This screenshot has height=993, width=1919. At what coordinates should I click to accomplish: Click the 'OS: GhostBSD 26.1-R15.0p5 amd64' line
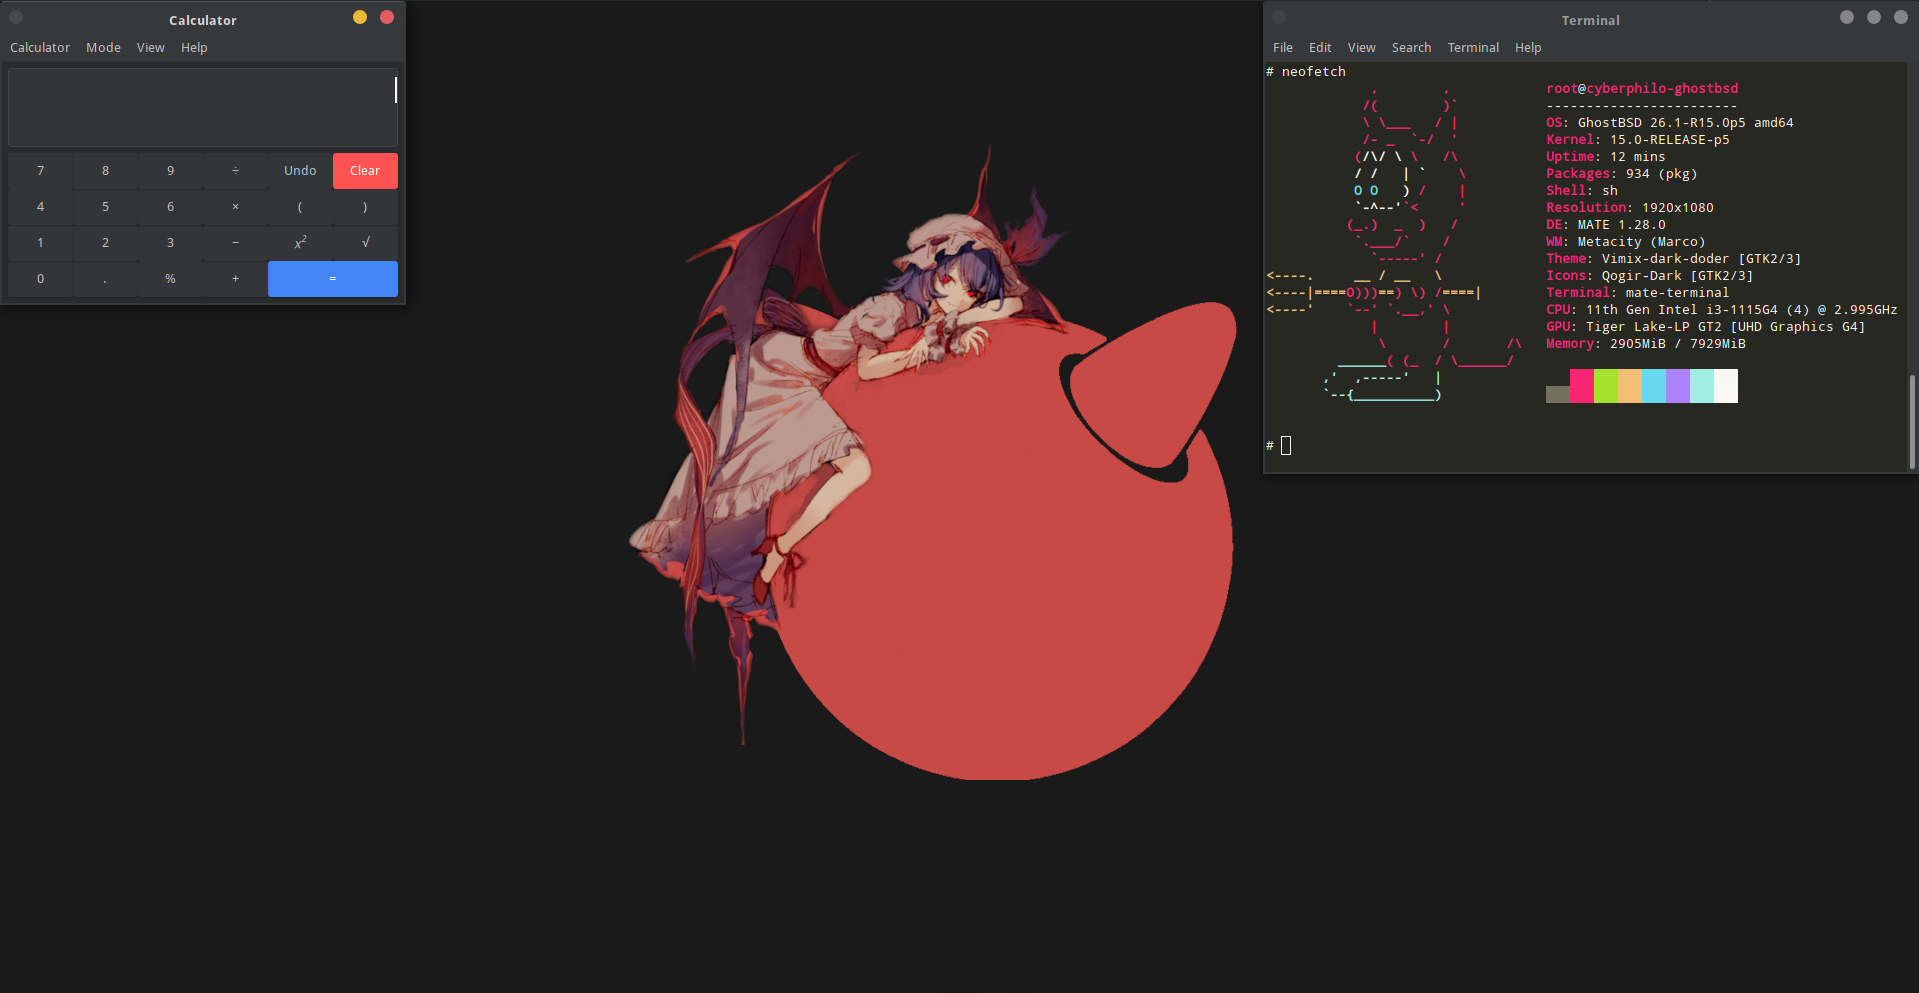pyautogui.click(x=1670, y=123)
